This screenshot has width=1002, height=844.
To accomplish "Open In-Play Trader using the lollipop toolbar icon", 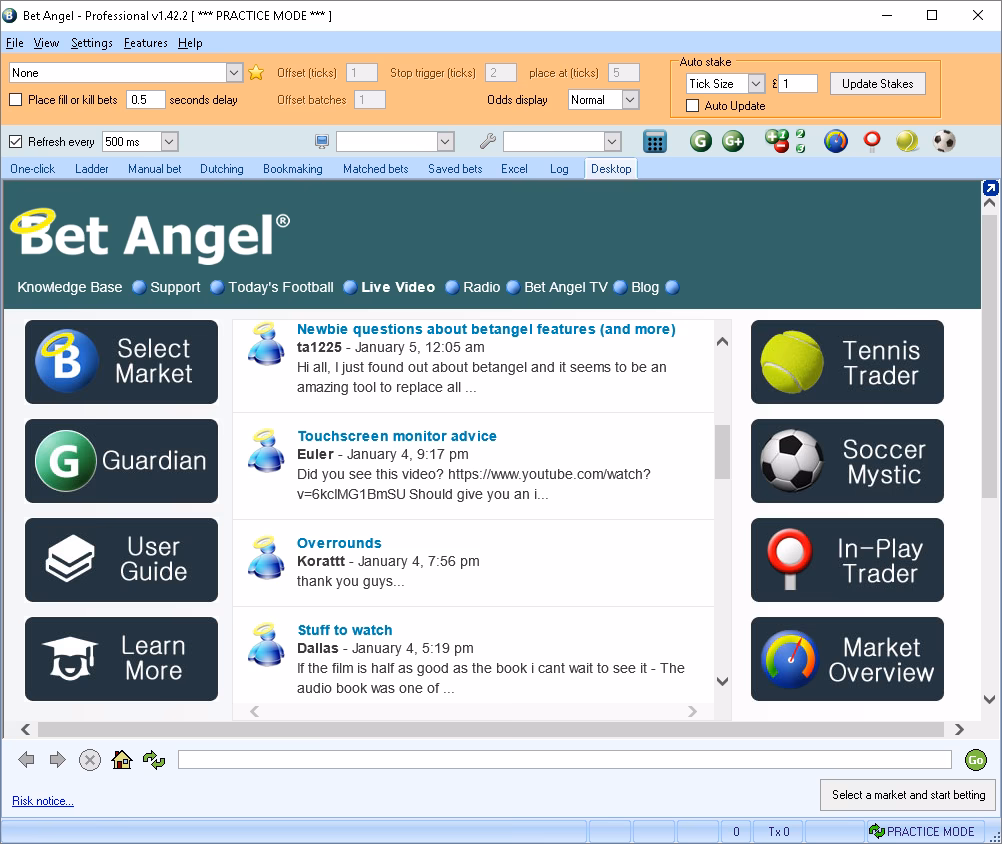I will click(871, 142).
